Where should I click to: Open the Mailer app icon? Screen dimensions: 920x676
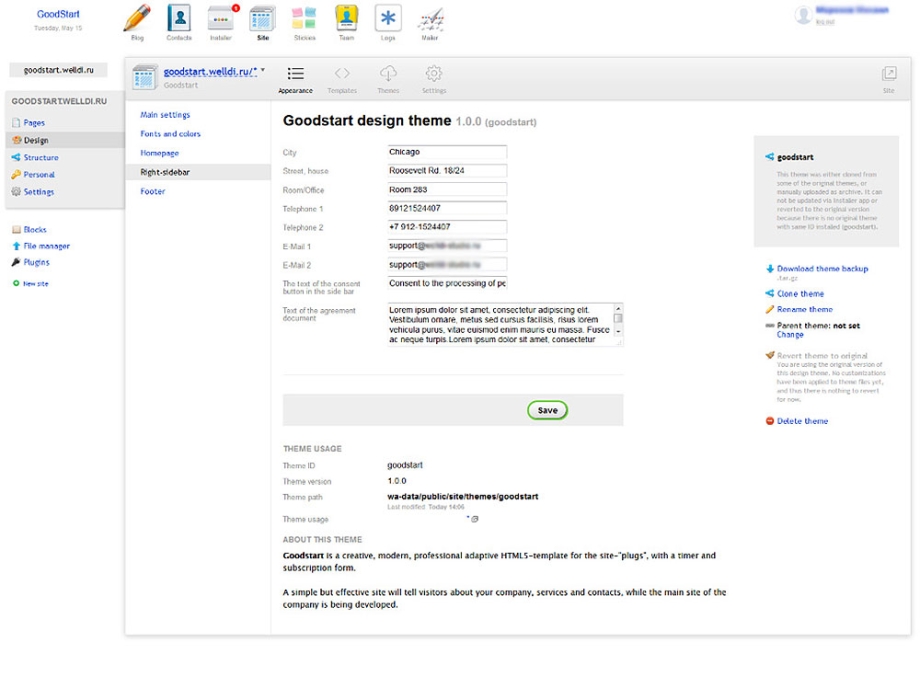coord(430,20)
